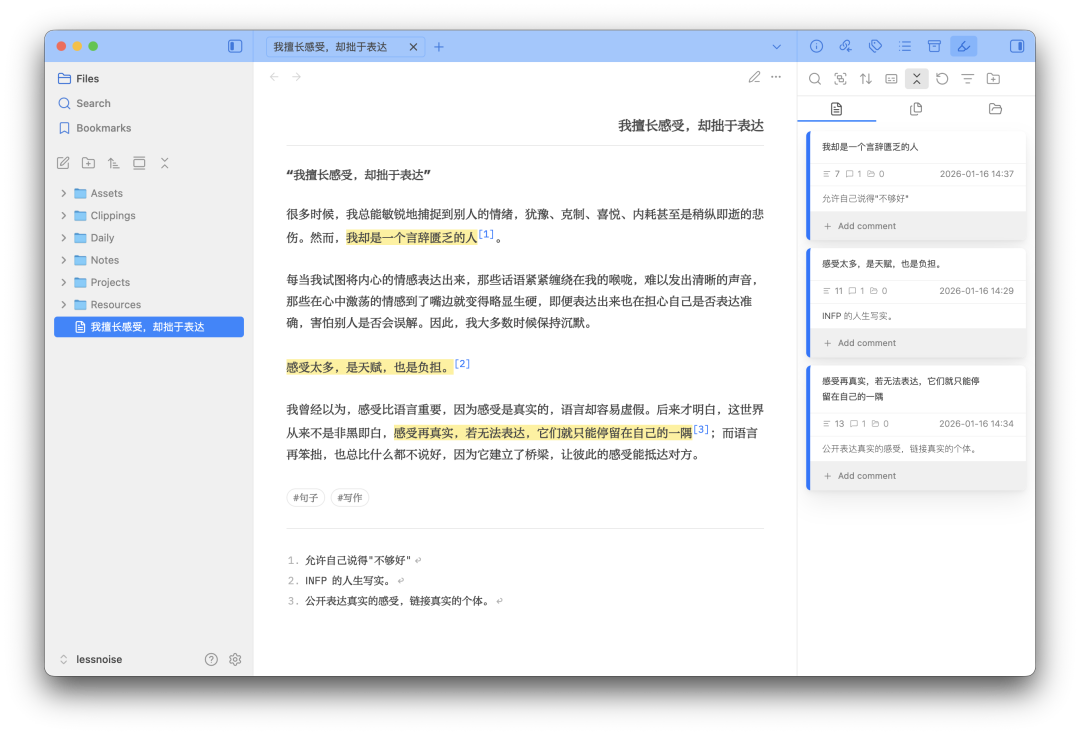
Task: Click the card view icon in highlights toolbar
Action: point(891,79)
